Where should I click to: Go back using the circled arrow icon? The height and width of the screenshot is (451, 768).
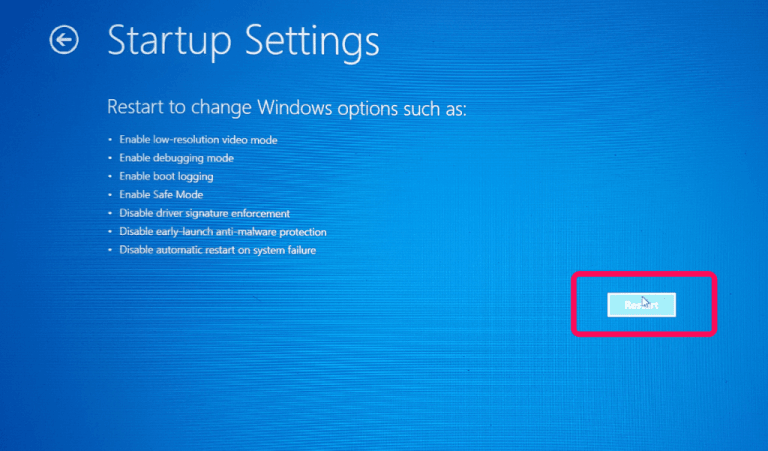pyautogui.click(x=64, y=39)
